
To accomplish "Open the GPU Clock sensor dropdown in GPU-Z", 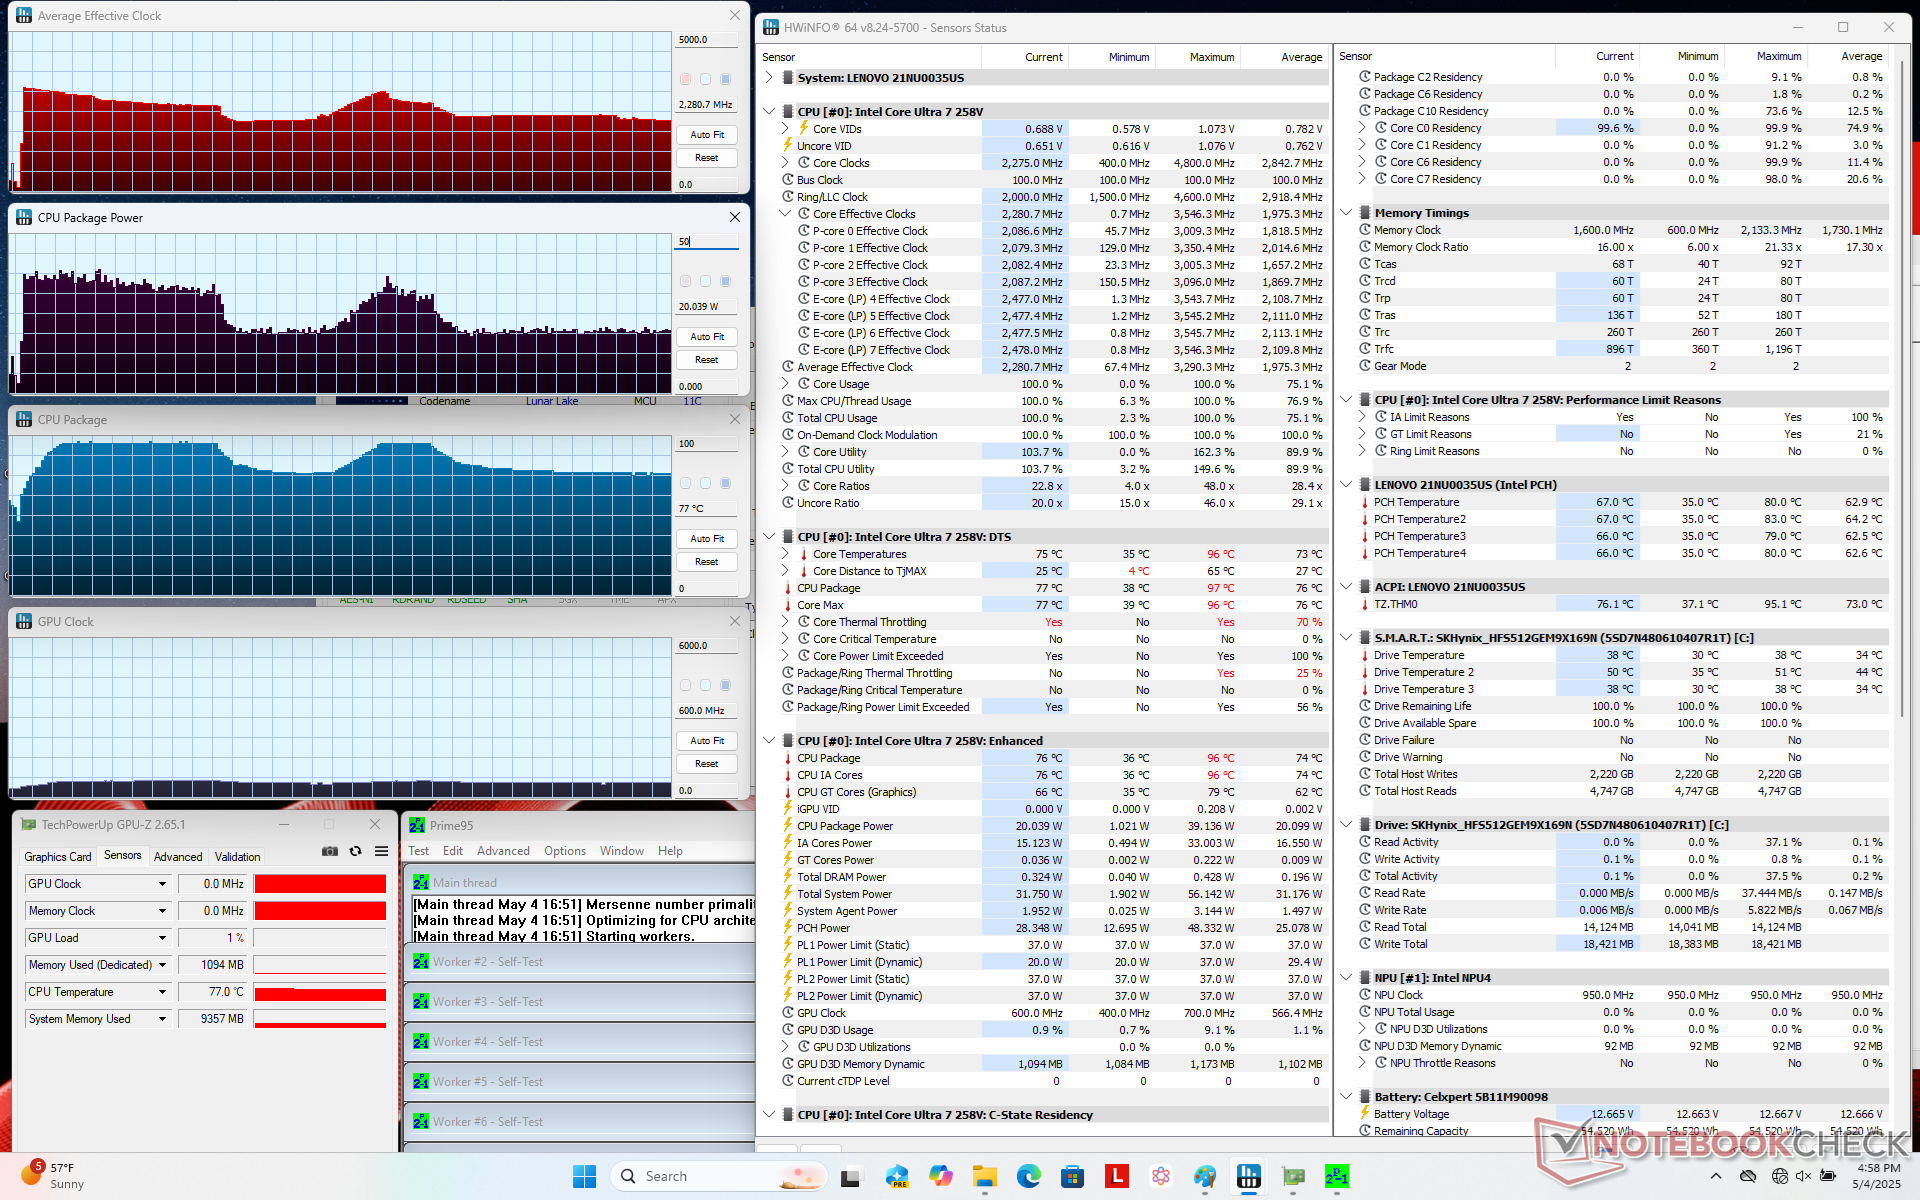I will 162,884.
